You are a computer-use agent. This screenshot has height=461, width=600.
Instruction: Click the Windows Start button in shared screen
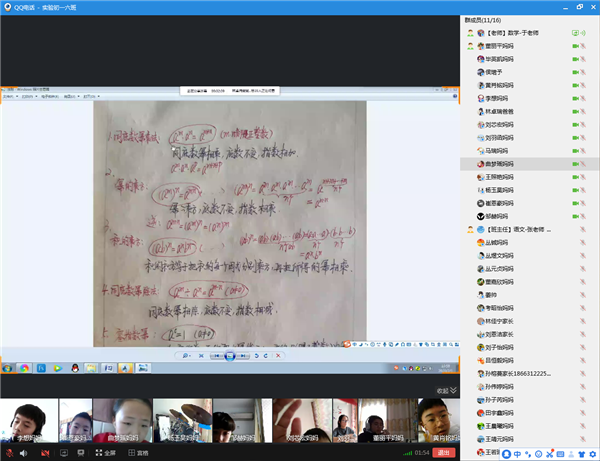tap(7, 369)
